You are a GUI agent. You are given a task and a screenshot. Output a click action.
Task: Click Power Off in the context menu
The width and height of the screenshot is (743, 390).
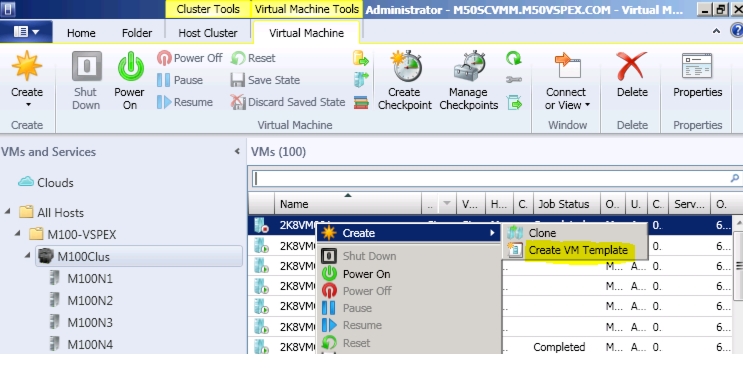point(367,291)
